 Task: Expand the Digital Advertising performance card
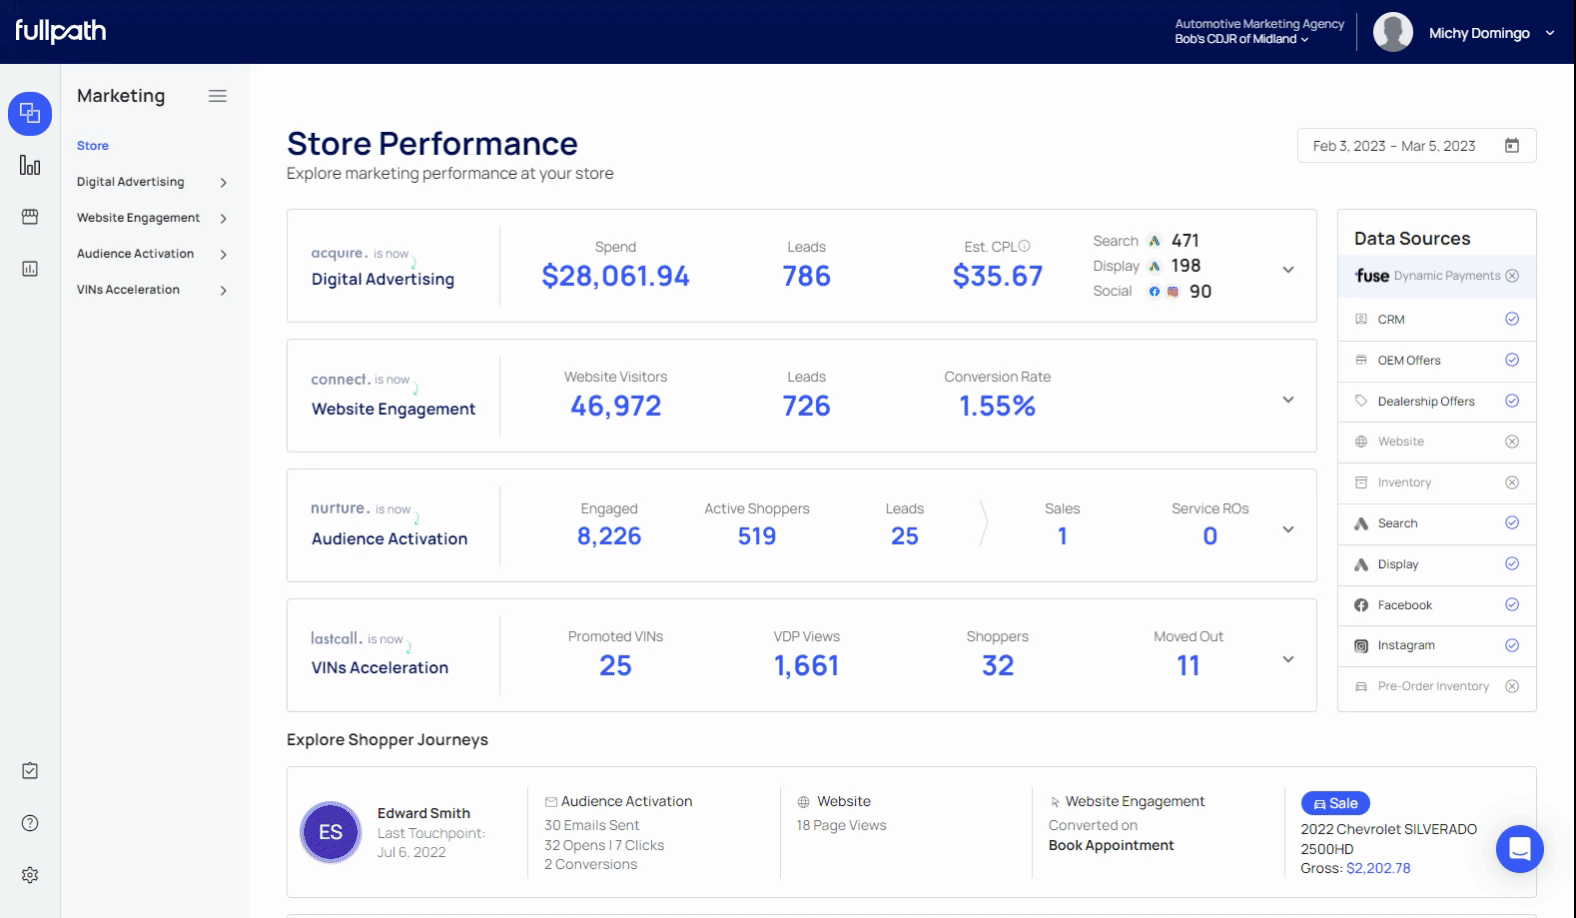[x=1288, y=270]
